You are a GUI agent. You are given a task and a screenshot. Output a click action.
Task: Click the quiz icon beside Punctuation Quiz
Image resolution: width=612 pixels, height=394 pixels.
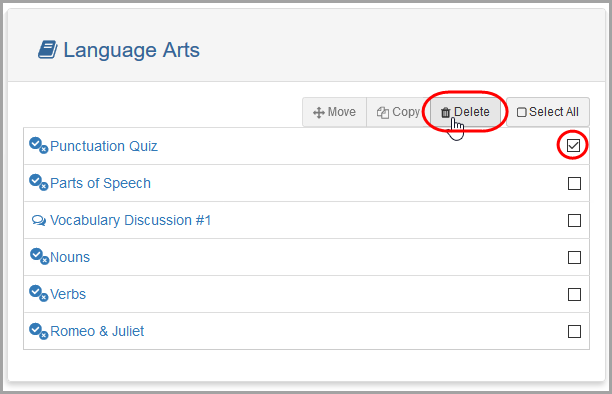(39, 146)
